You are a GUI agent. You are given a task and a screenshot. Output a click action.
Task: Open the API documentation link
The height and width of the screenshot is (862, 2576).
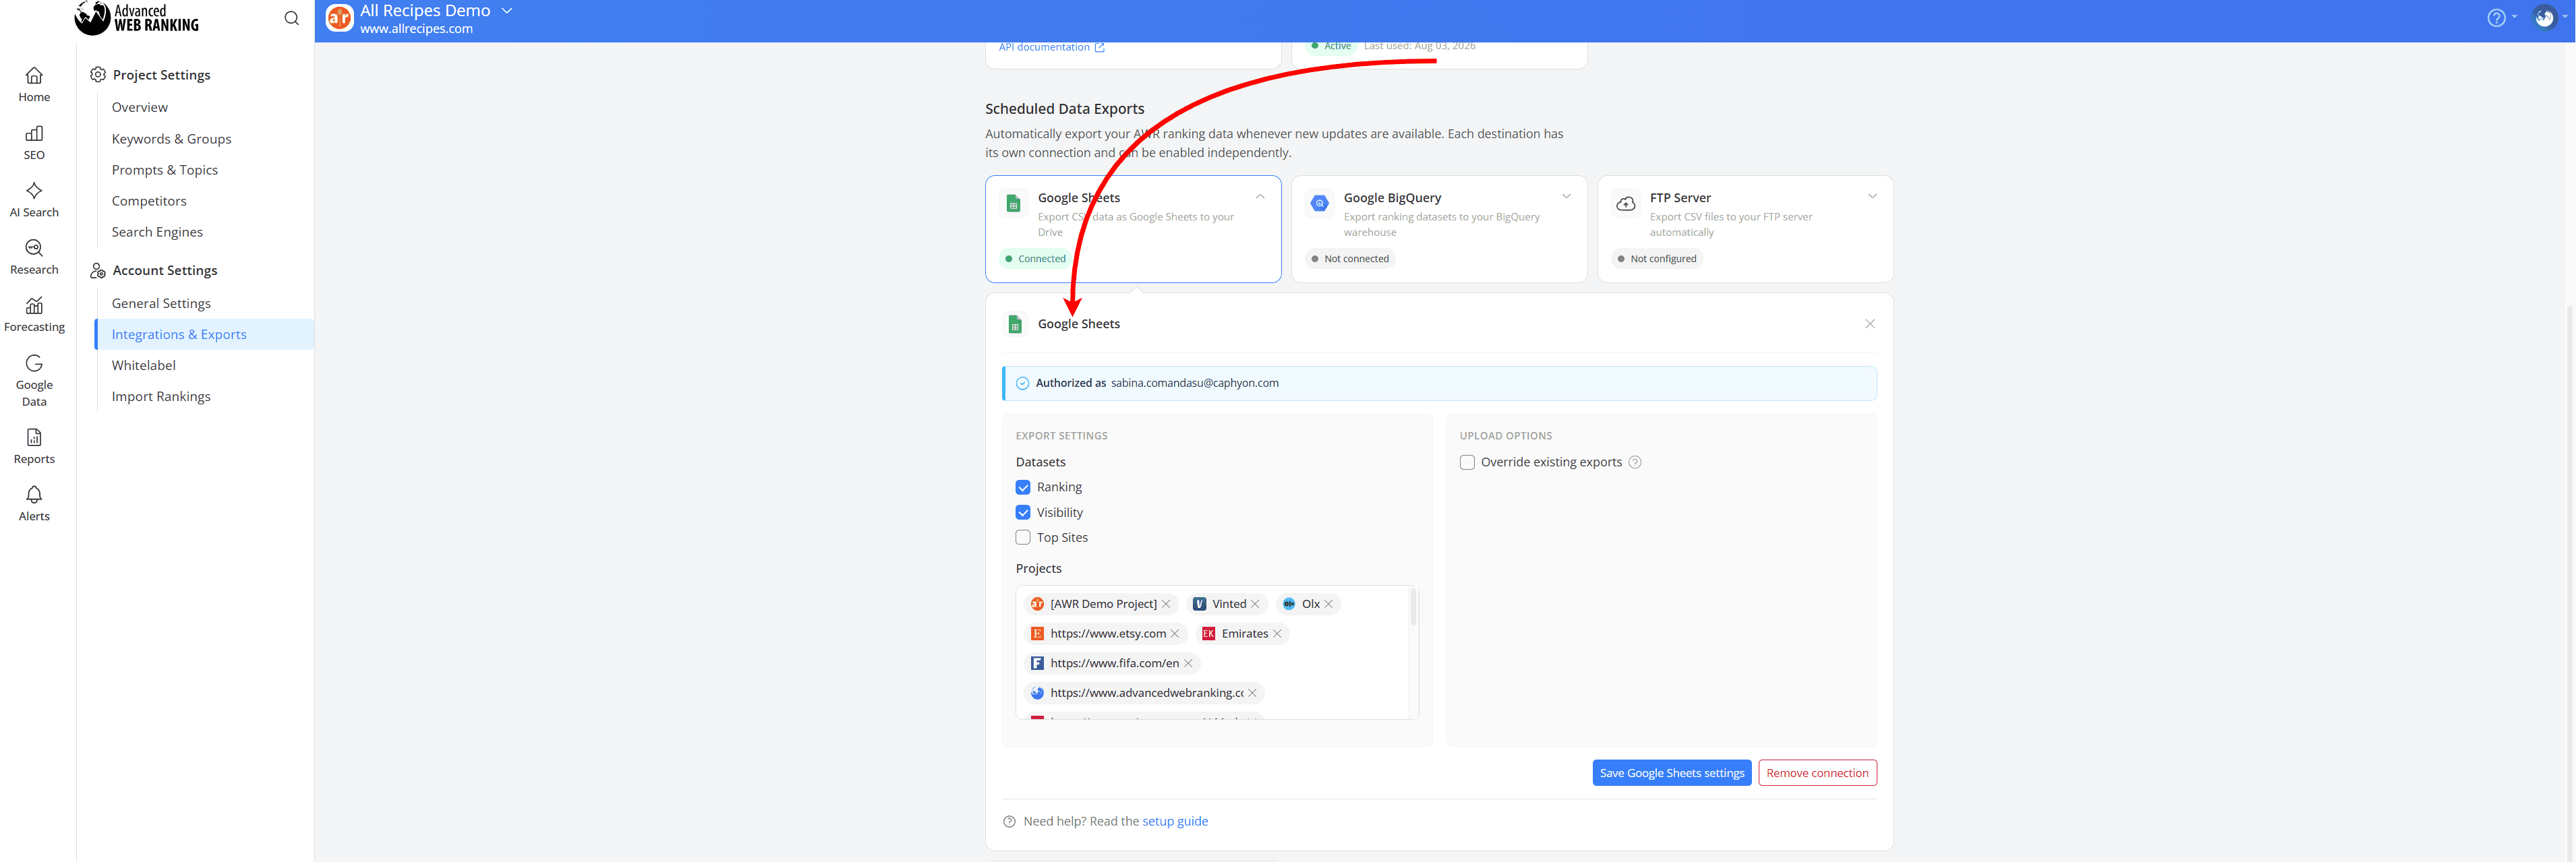(x=1051, y=47)
